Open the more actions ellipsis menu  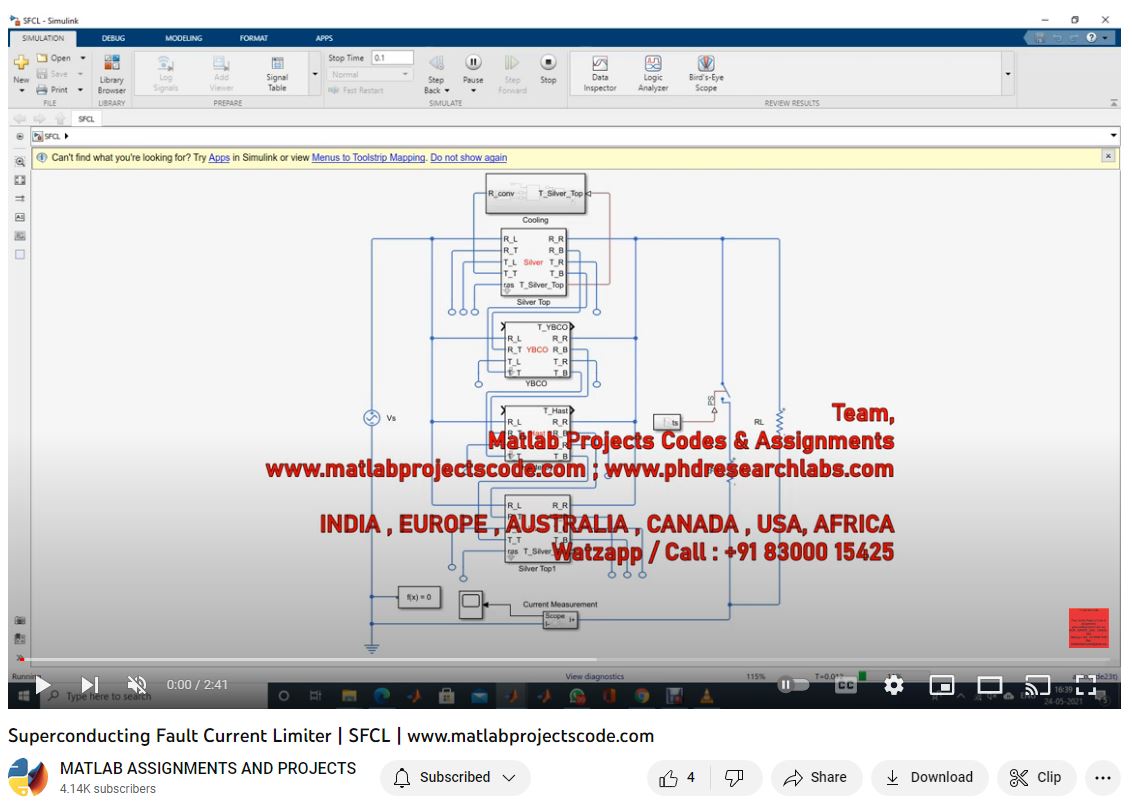point(1103,777)
